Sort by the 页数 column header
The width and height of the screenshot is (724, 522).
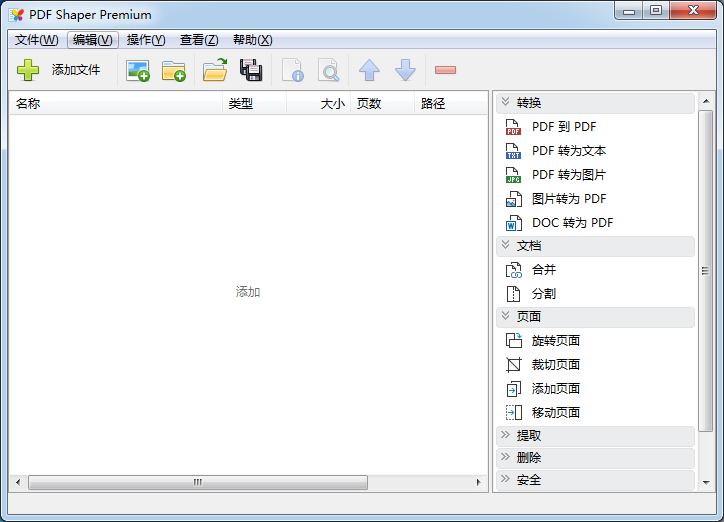[382, 103]
